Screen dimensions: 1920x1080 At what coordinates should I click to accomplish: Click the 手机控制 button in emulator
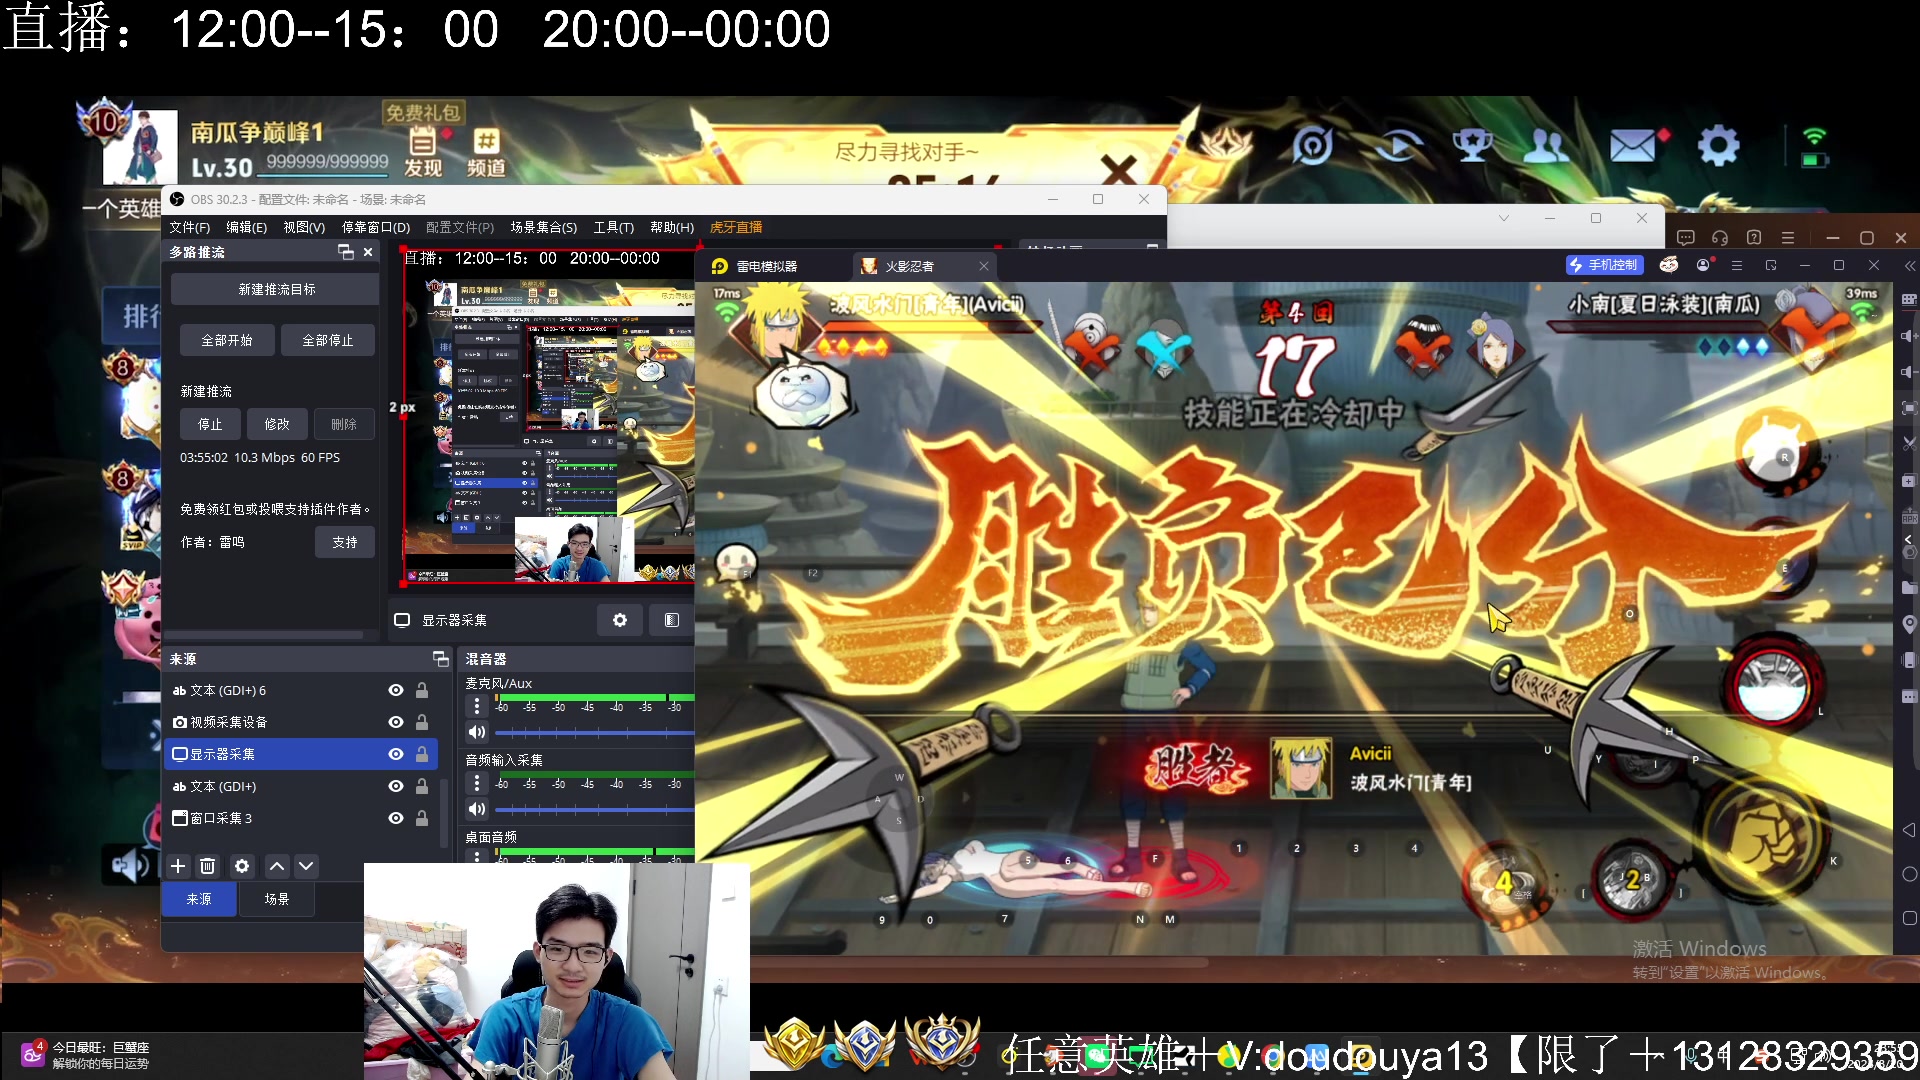coord(1605,265)
